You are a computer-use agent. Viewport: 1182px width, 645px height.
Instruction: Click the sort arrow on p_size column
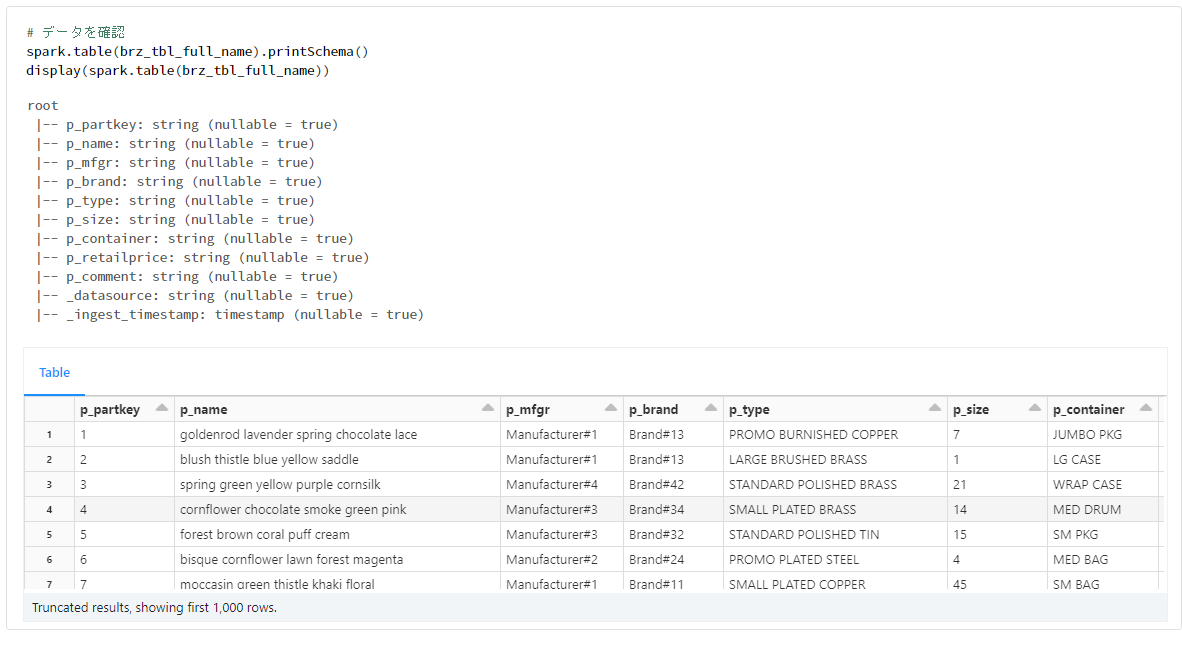pos(1035,407)
